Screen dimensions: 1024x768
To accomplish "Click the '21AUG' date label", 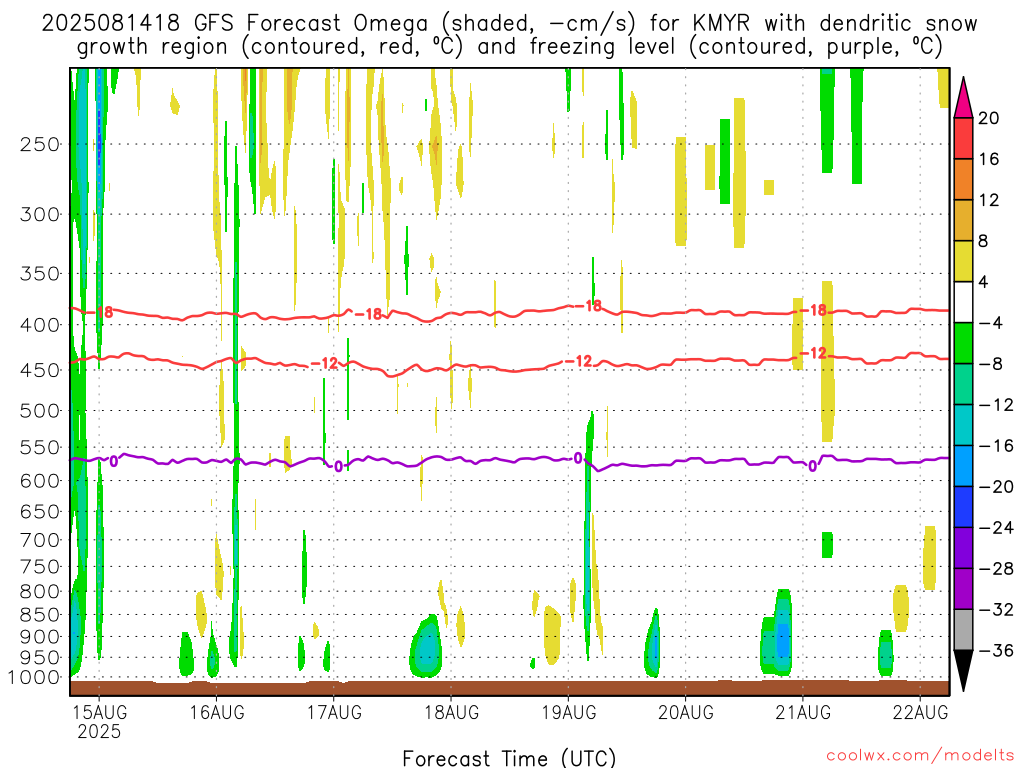I will (x=803, y=712).
